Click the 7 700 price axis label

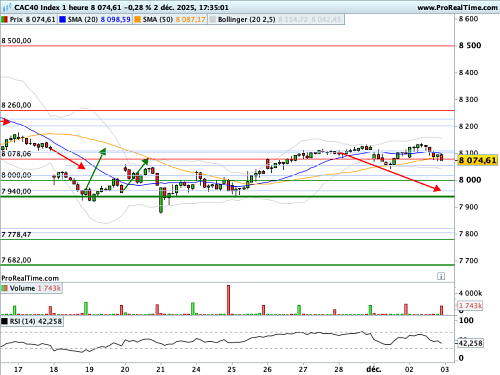[468, 261]
